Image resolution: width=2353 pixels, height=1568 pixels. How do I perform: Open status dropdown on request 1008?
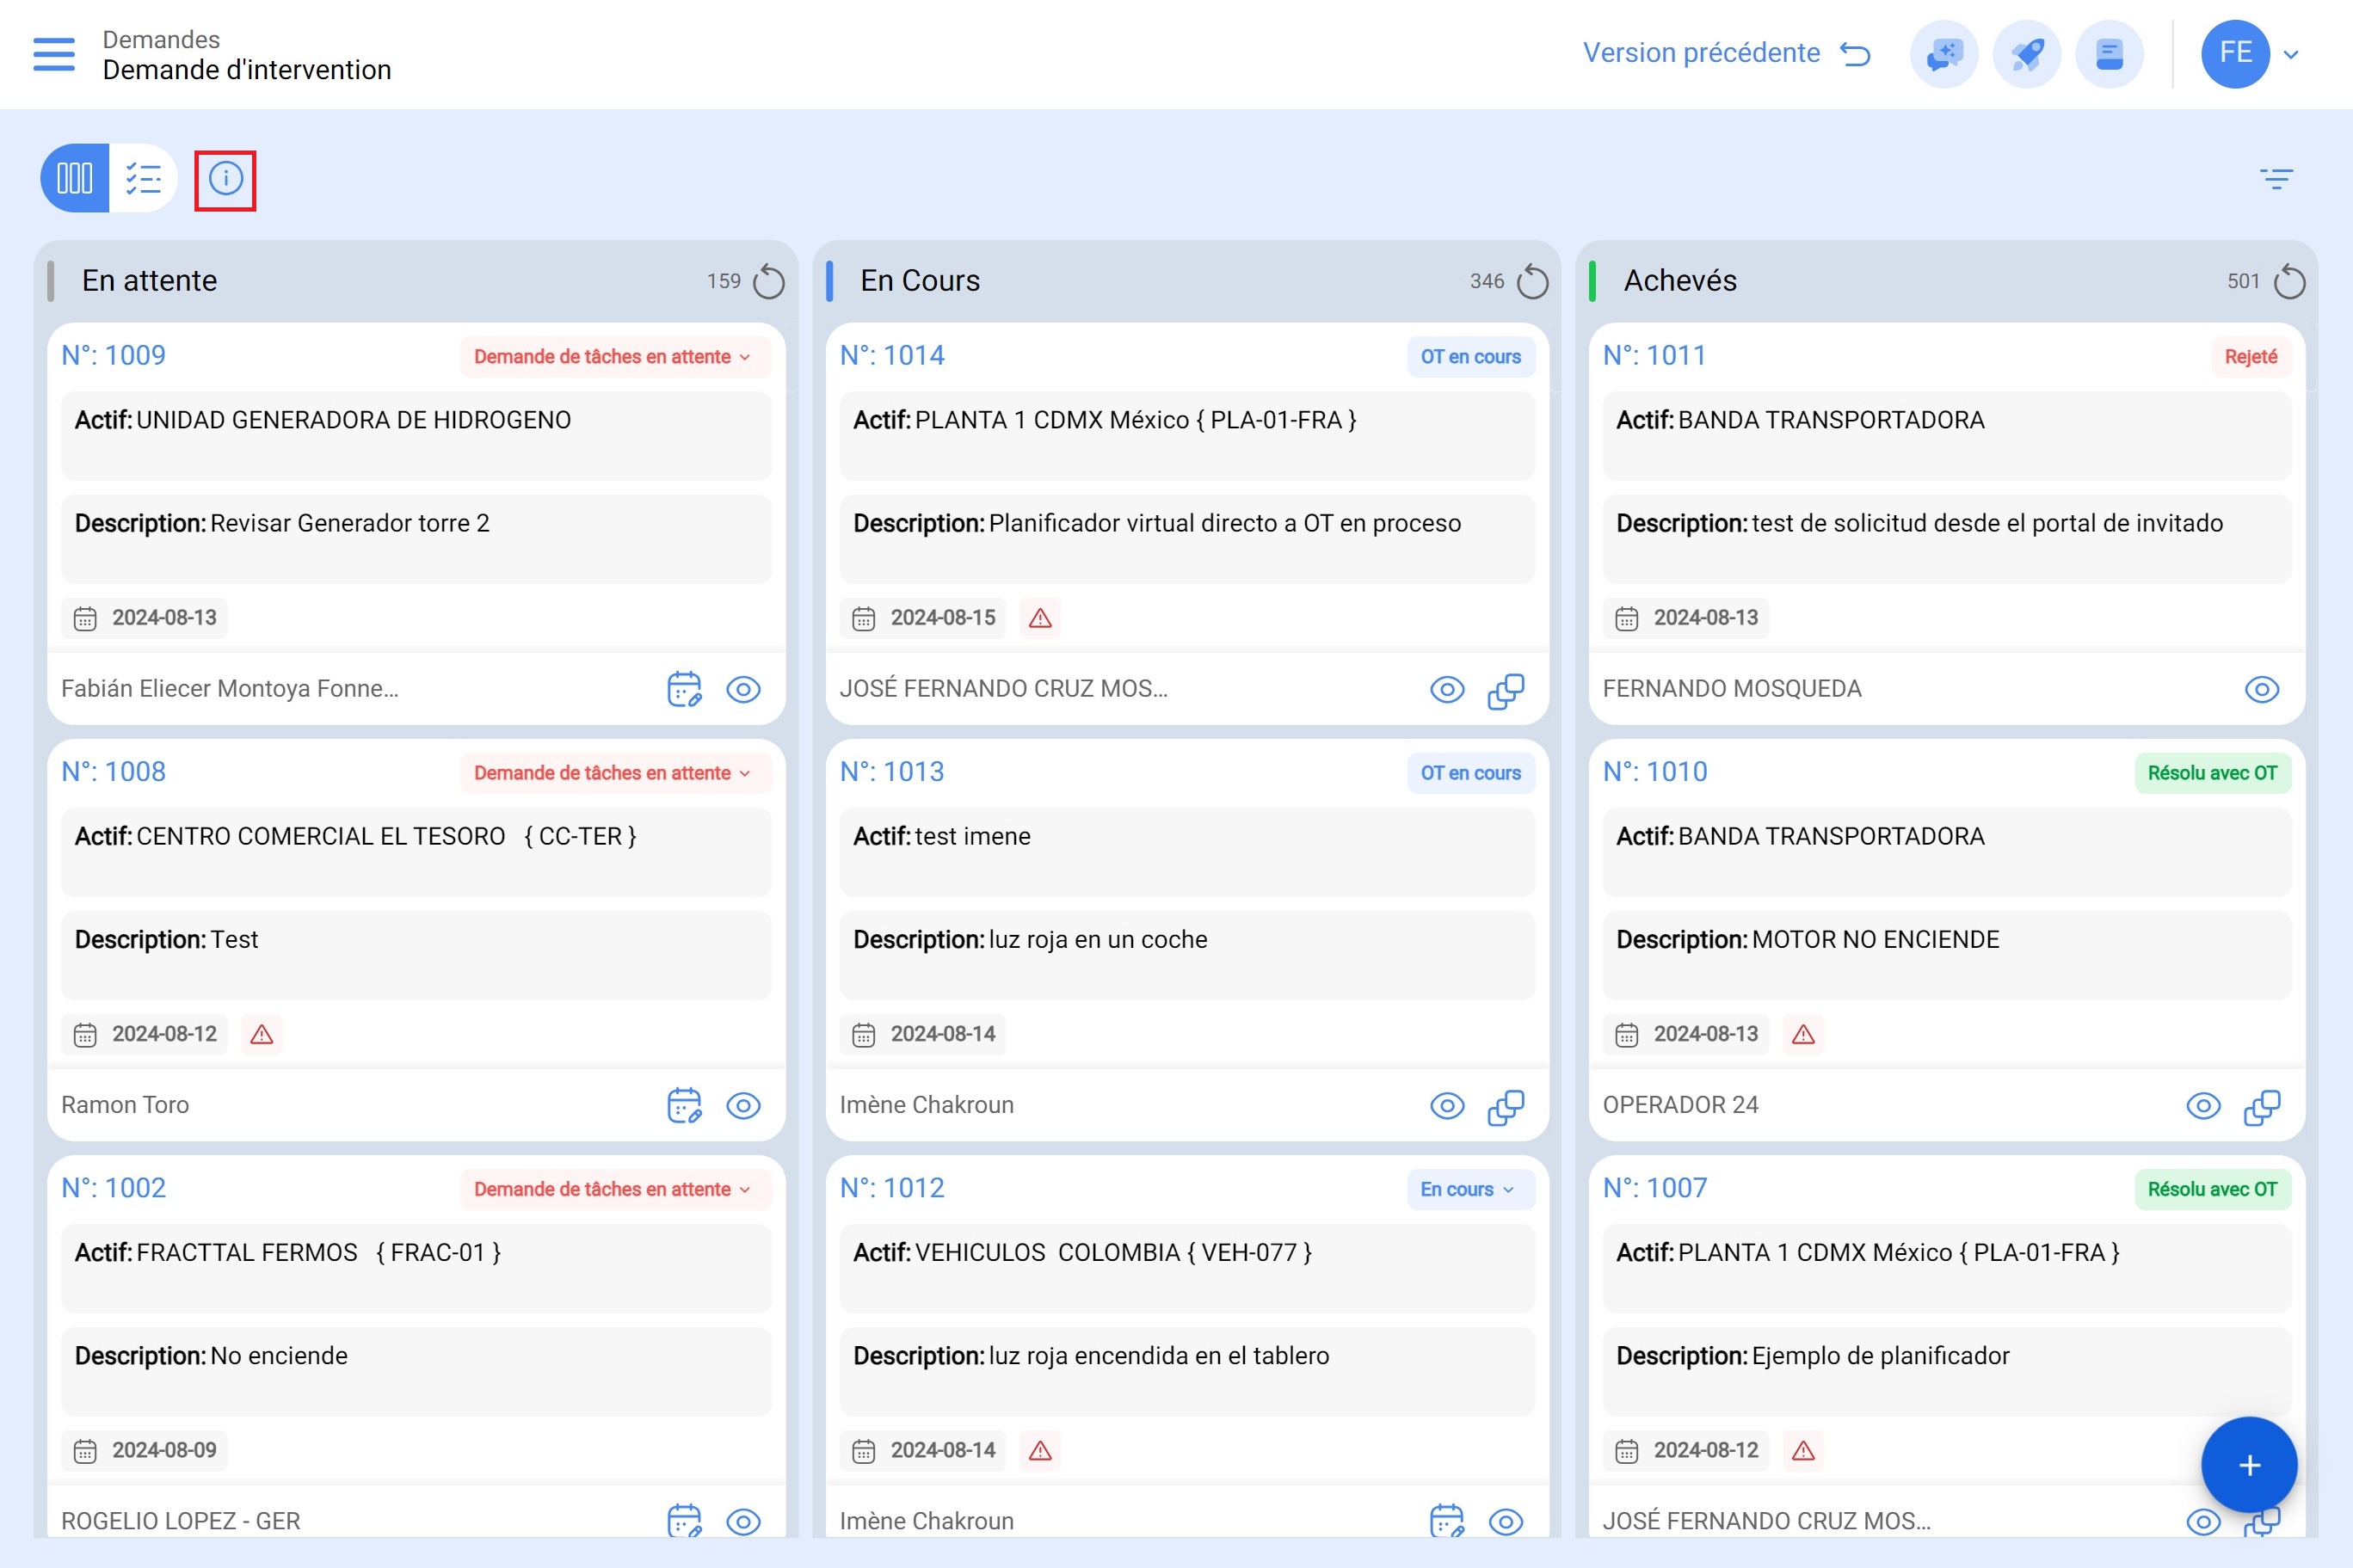[614, 773]
